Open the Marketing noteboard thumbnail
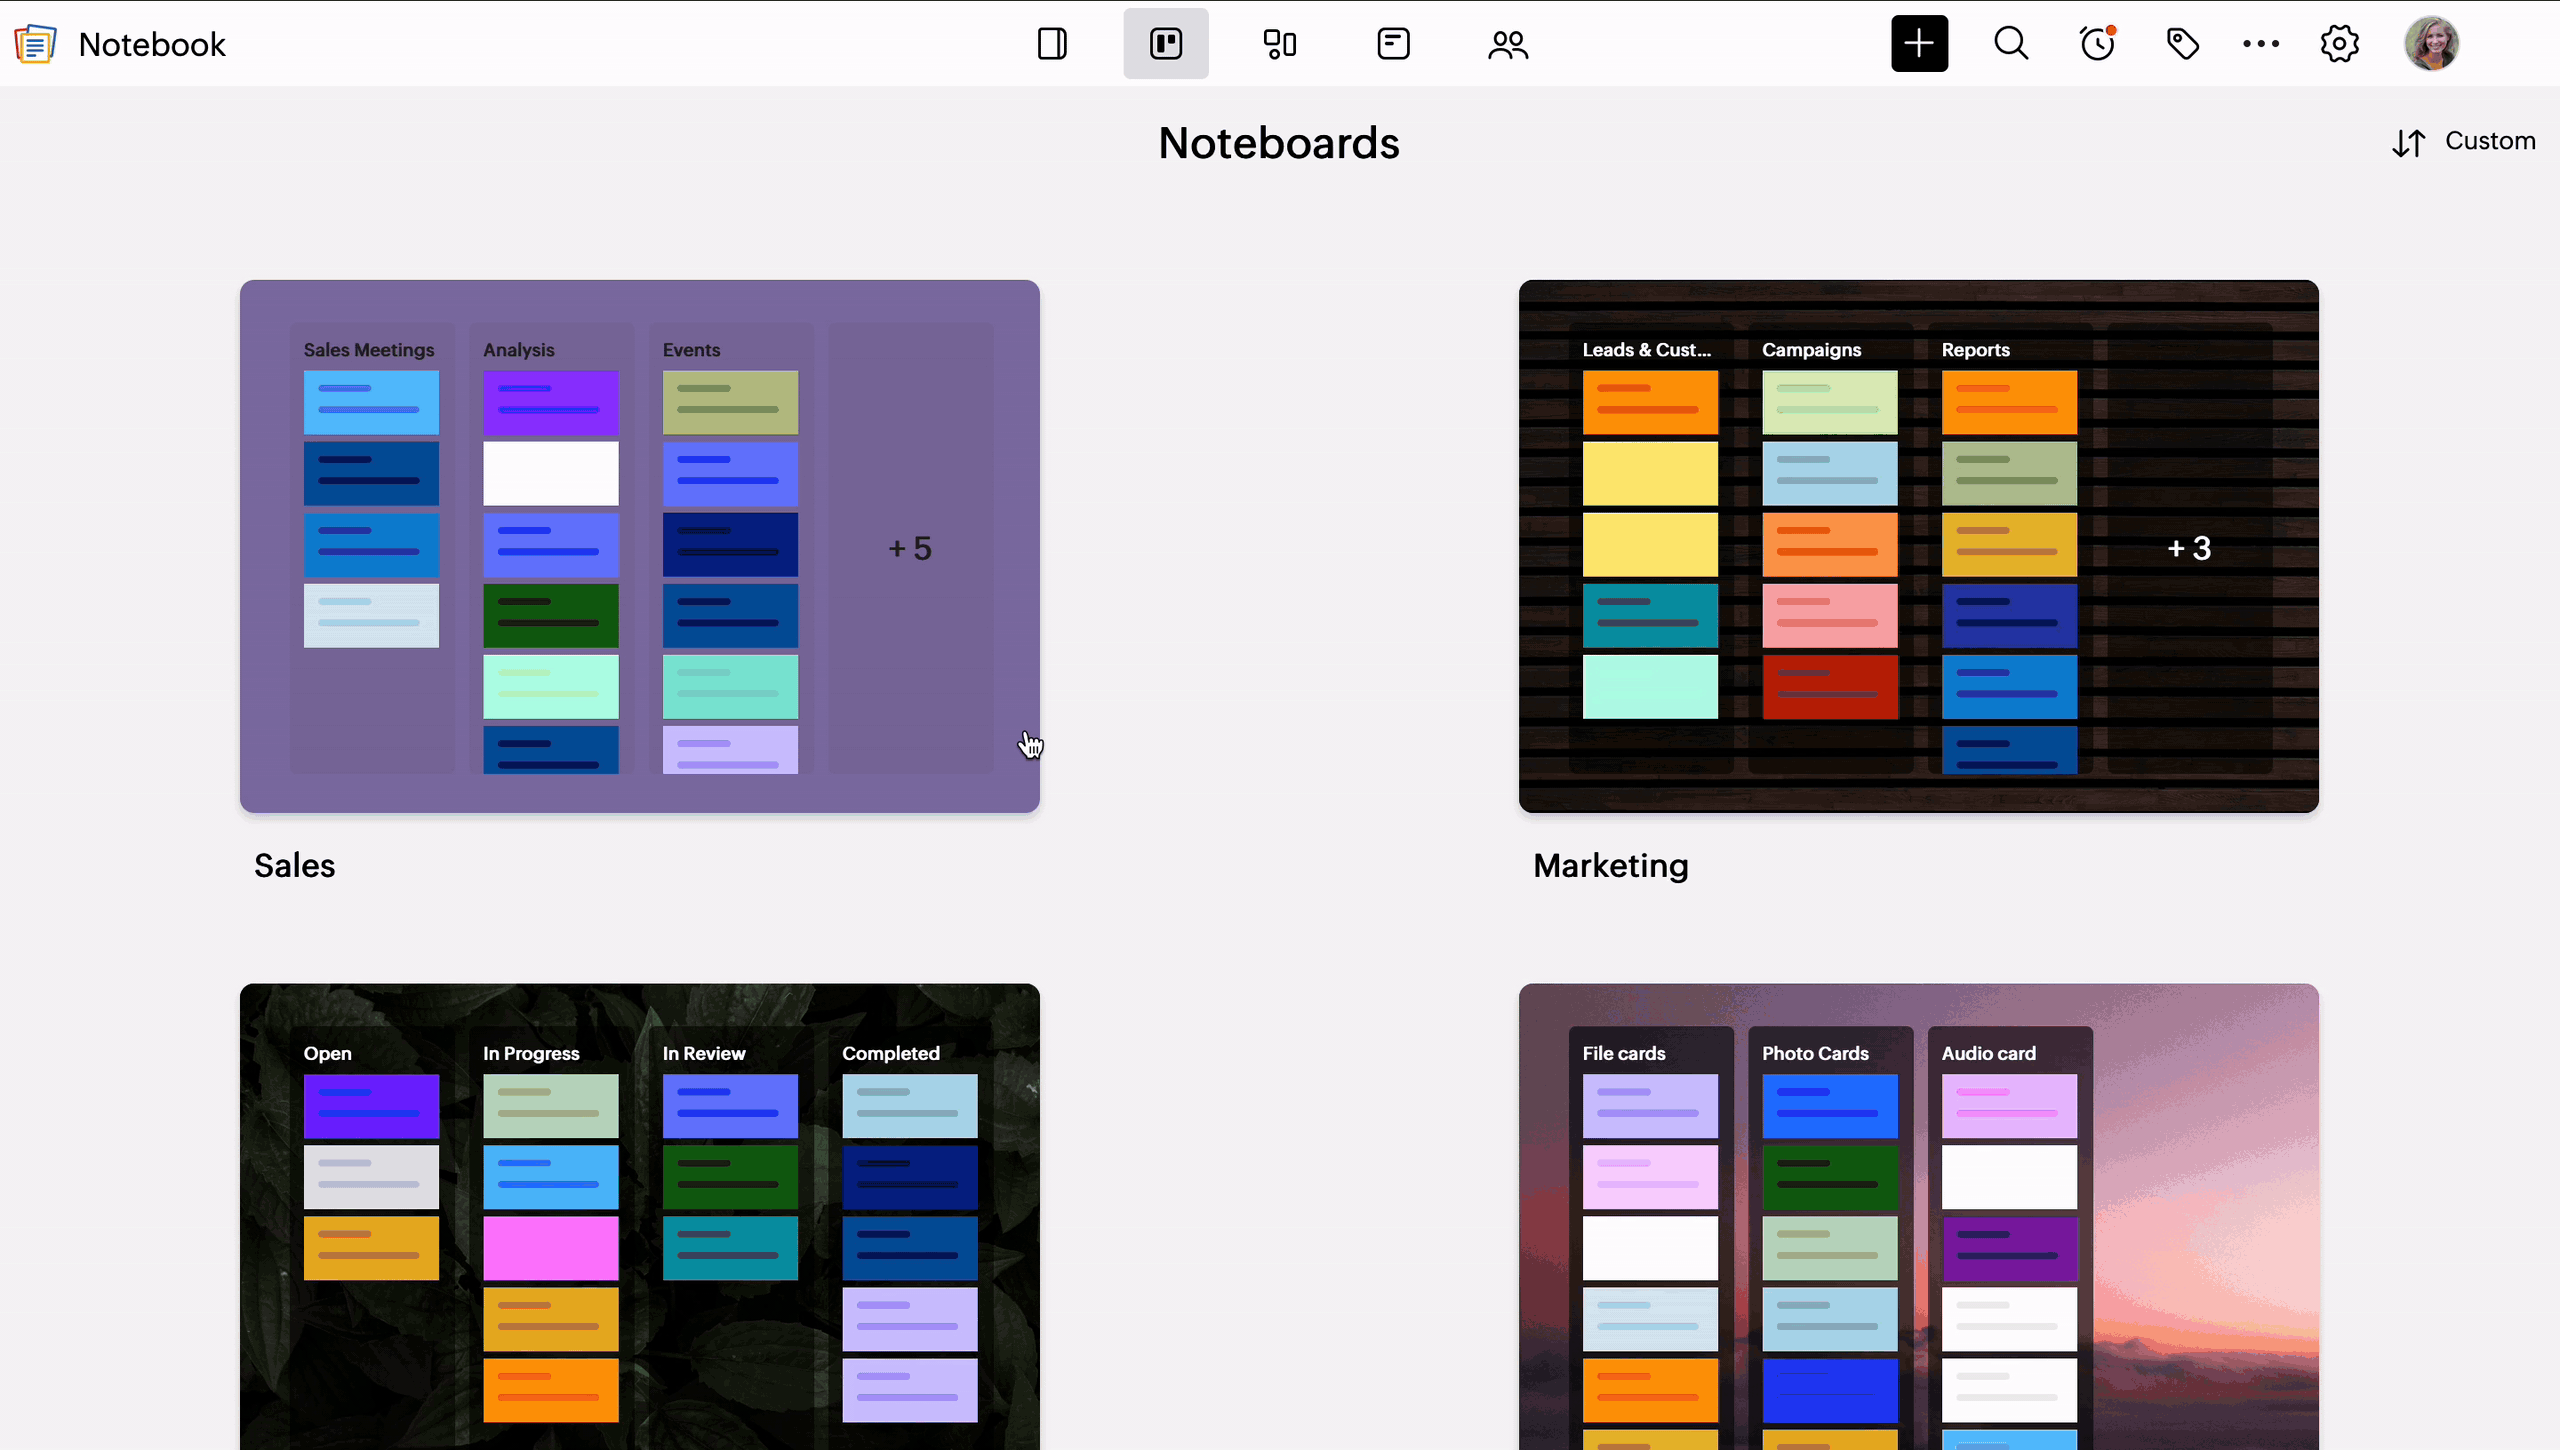Viewport: 2560px width, 1450px height. pyautogui.click(x=1918, y=546)
